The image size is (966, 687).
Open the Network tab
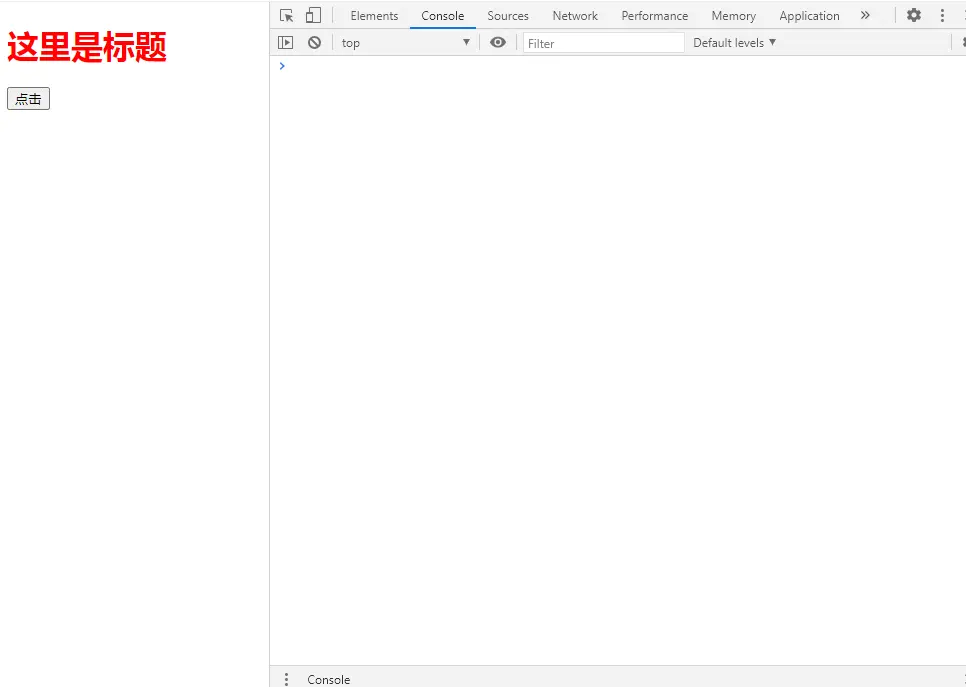[575, 16]
